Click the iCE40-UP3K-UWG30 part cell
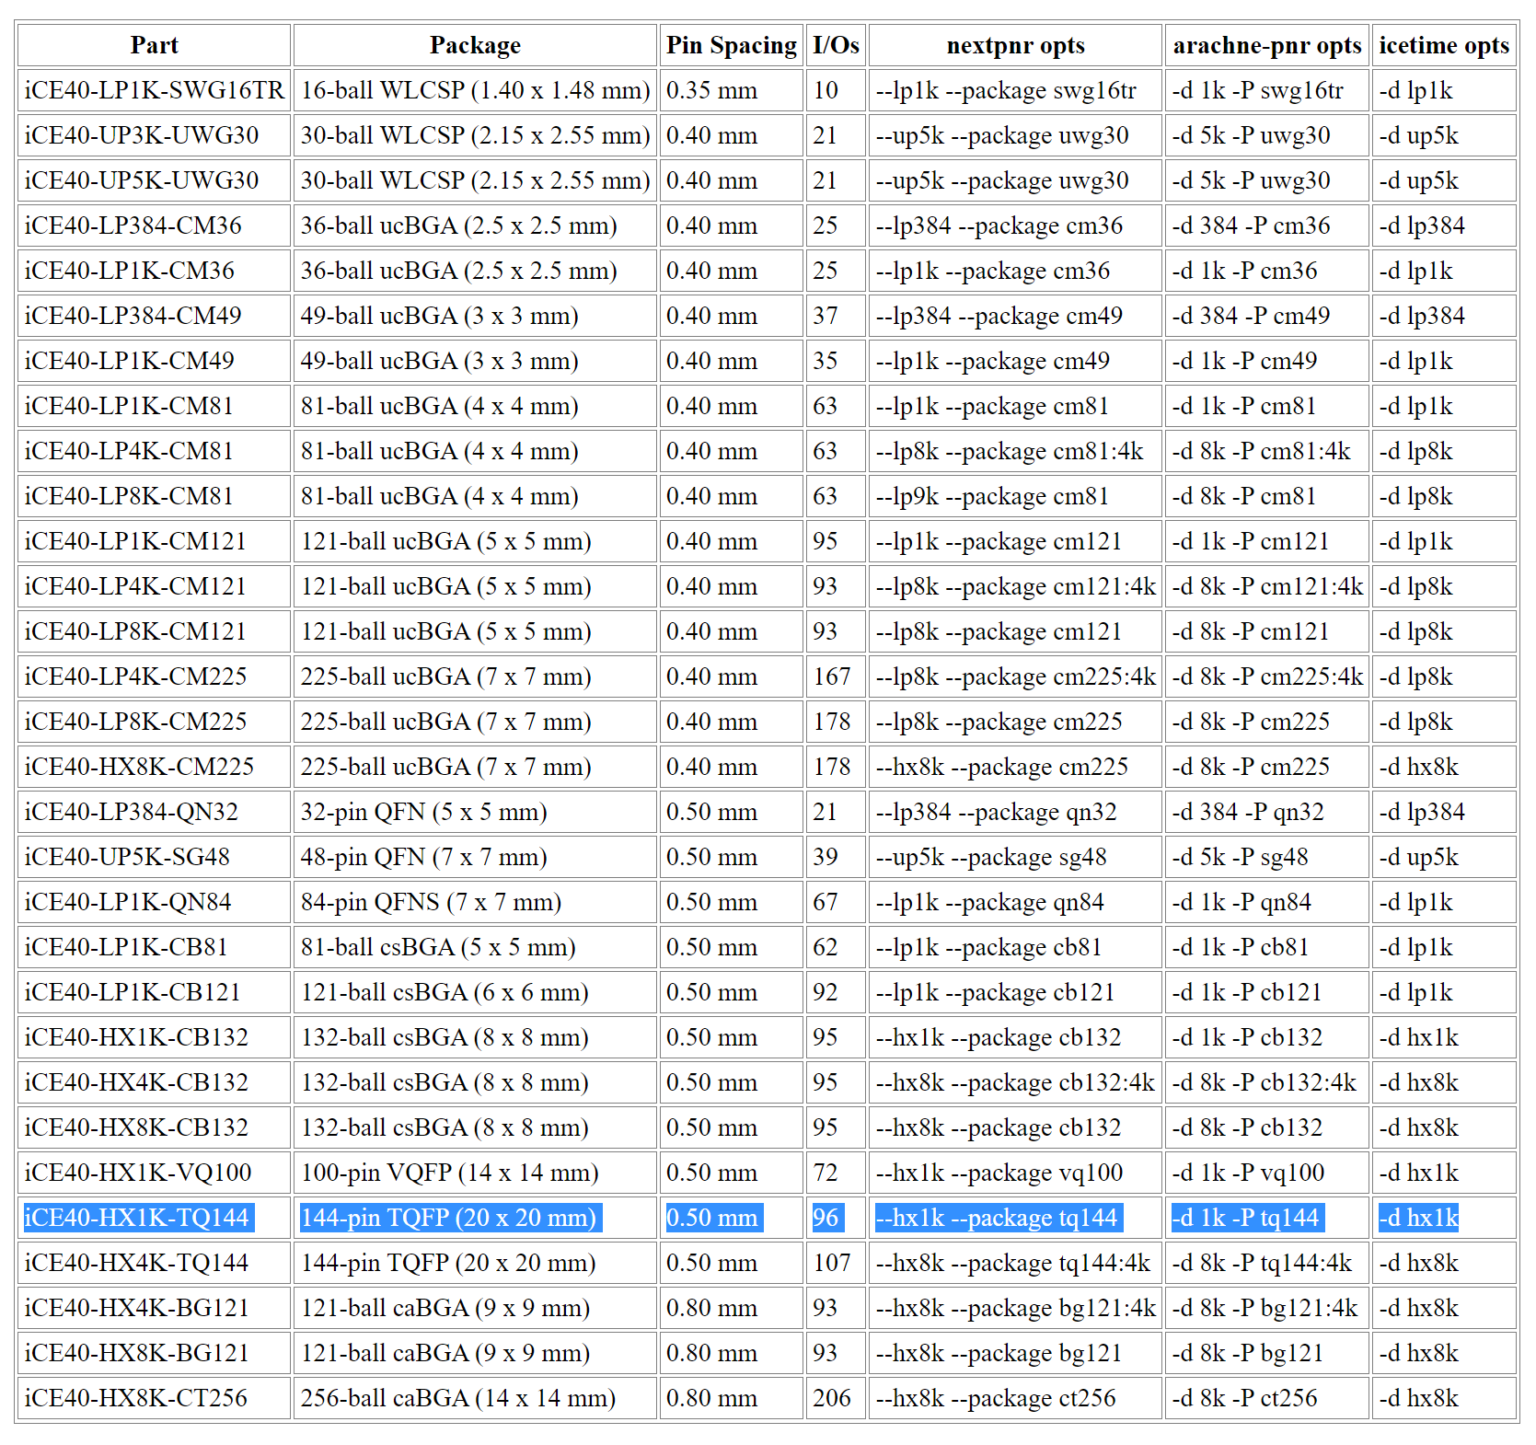The width and height of the screenshot is (1536, 1445). [x=141, y=135]
